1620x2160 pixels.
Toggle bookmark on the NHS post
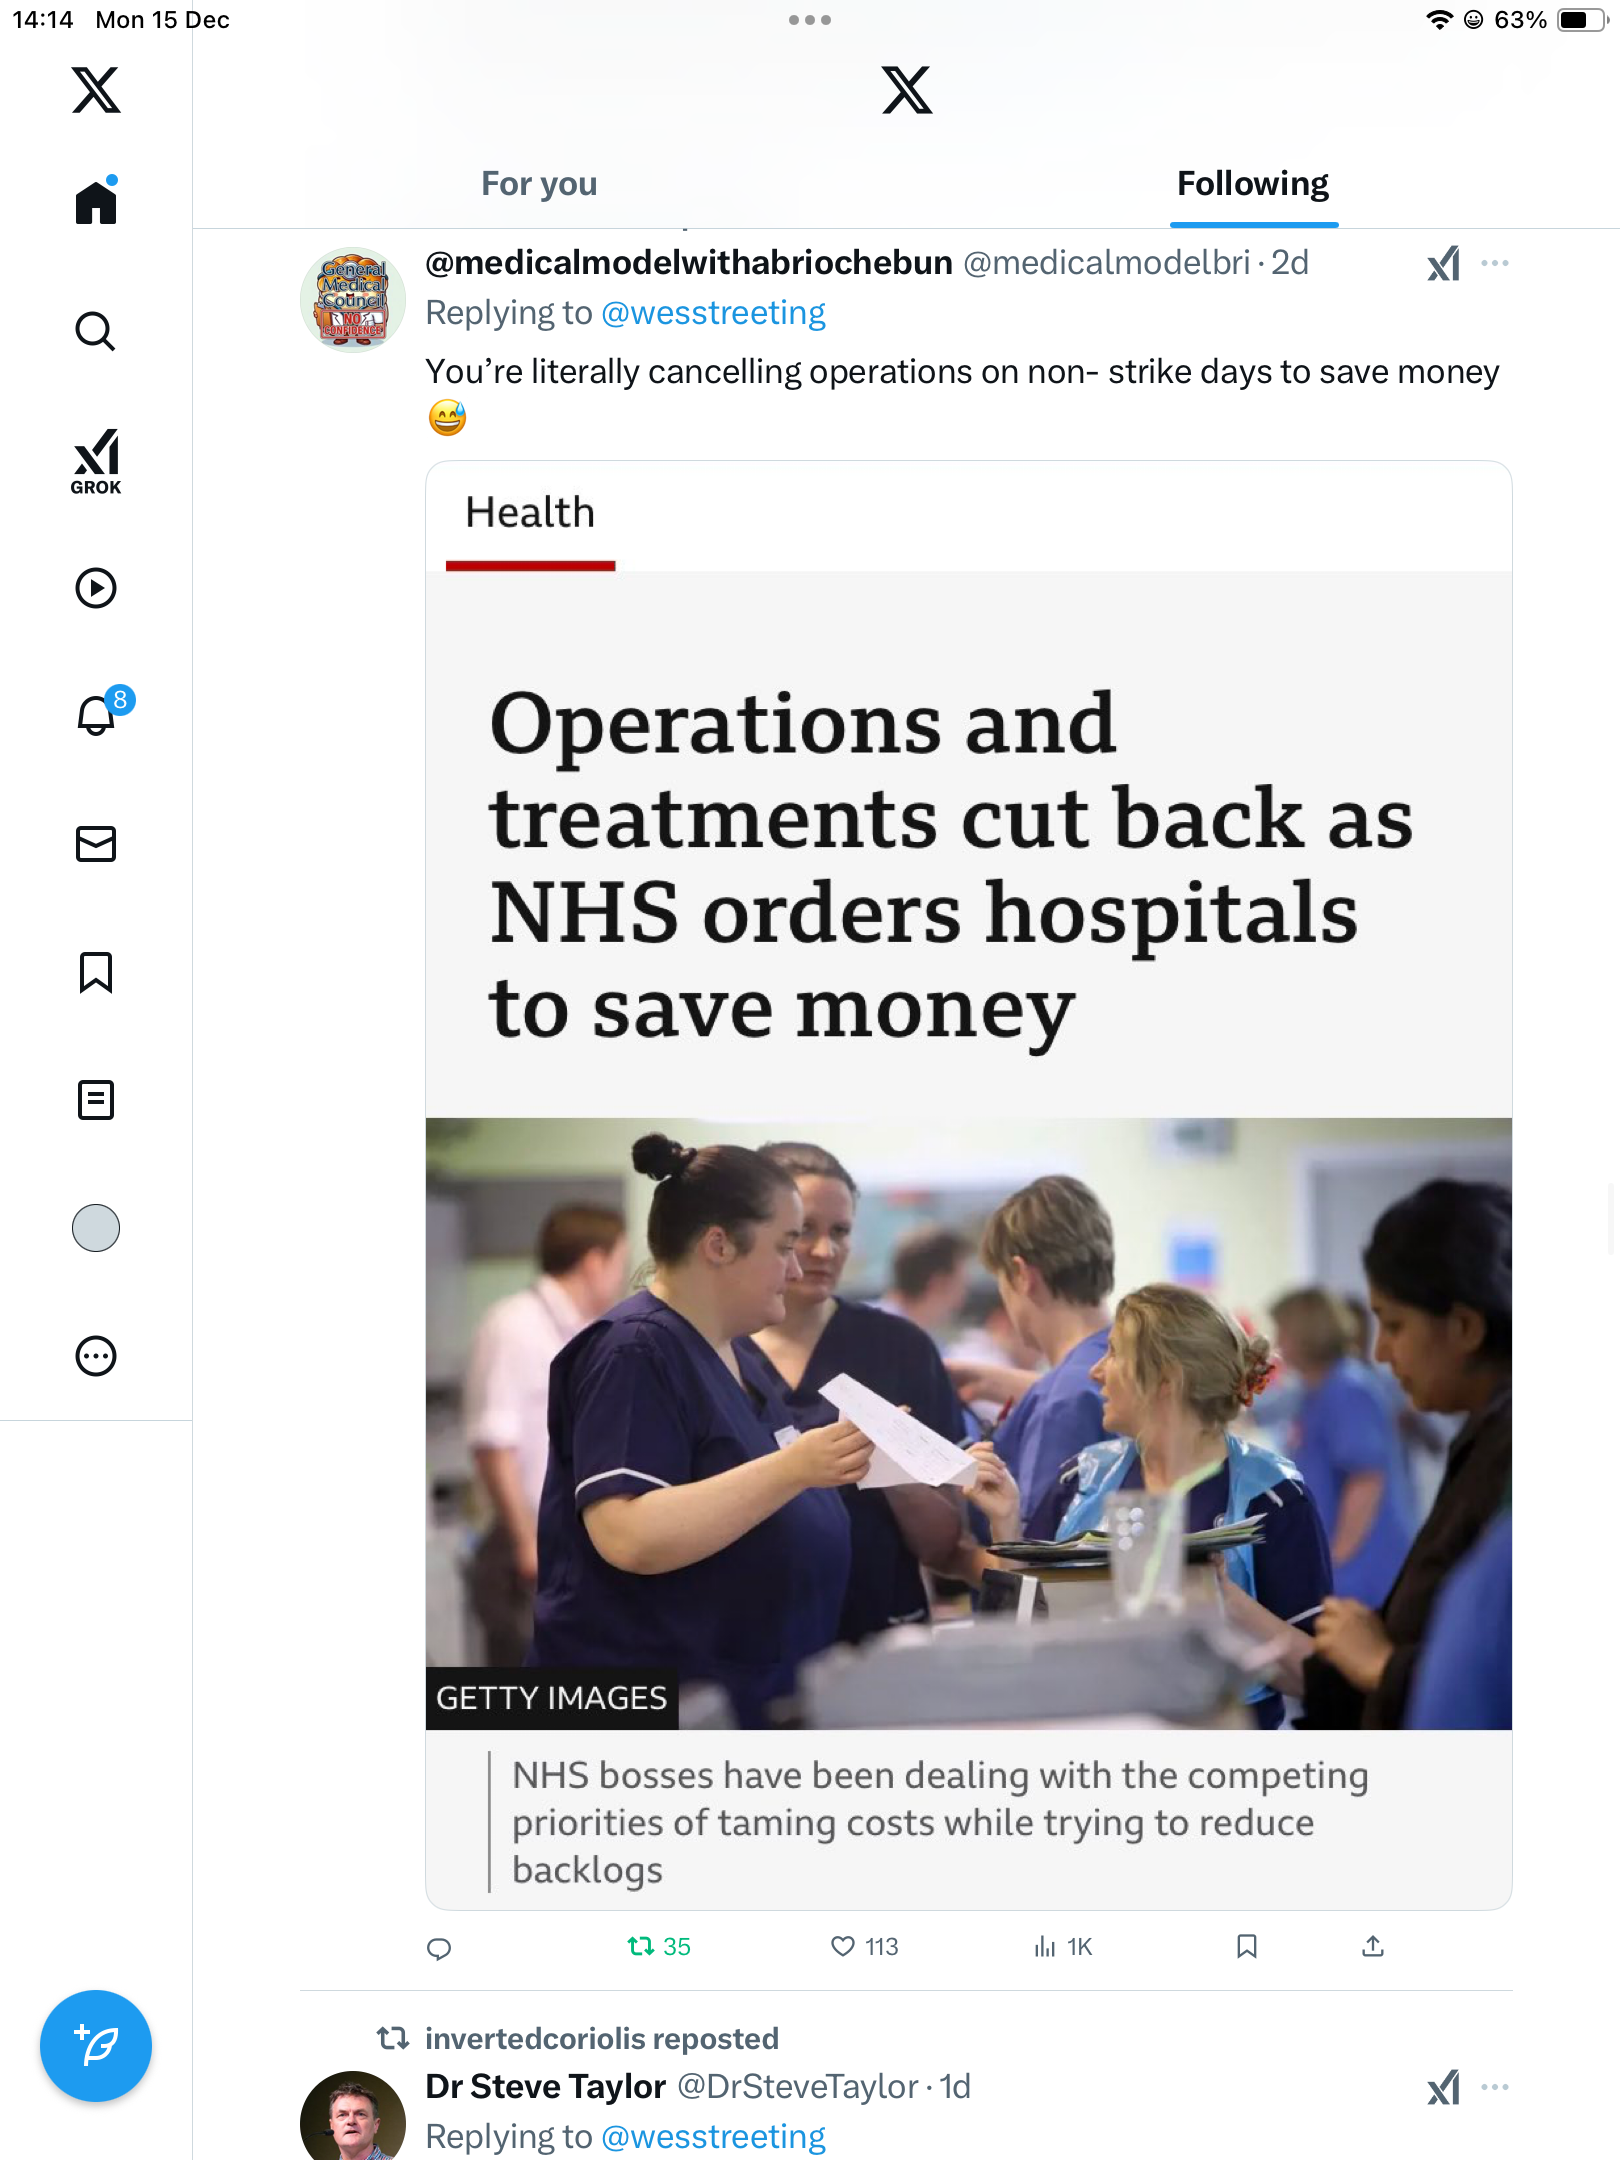(1246, 1946)
